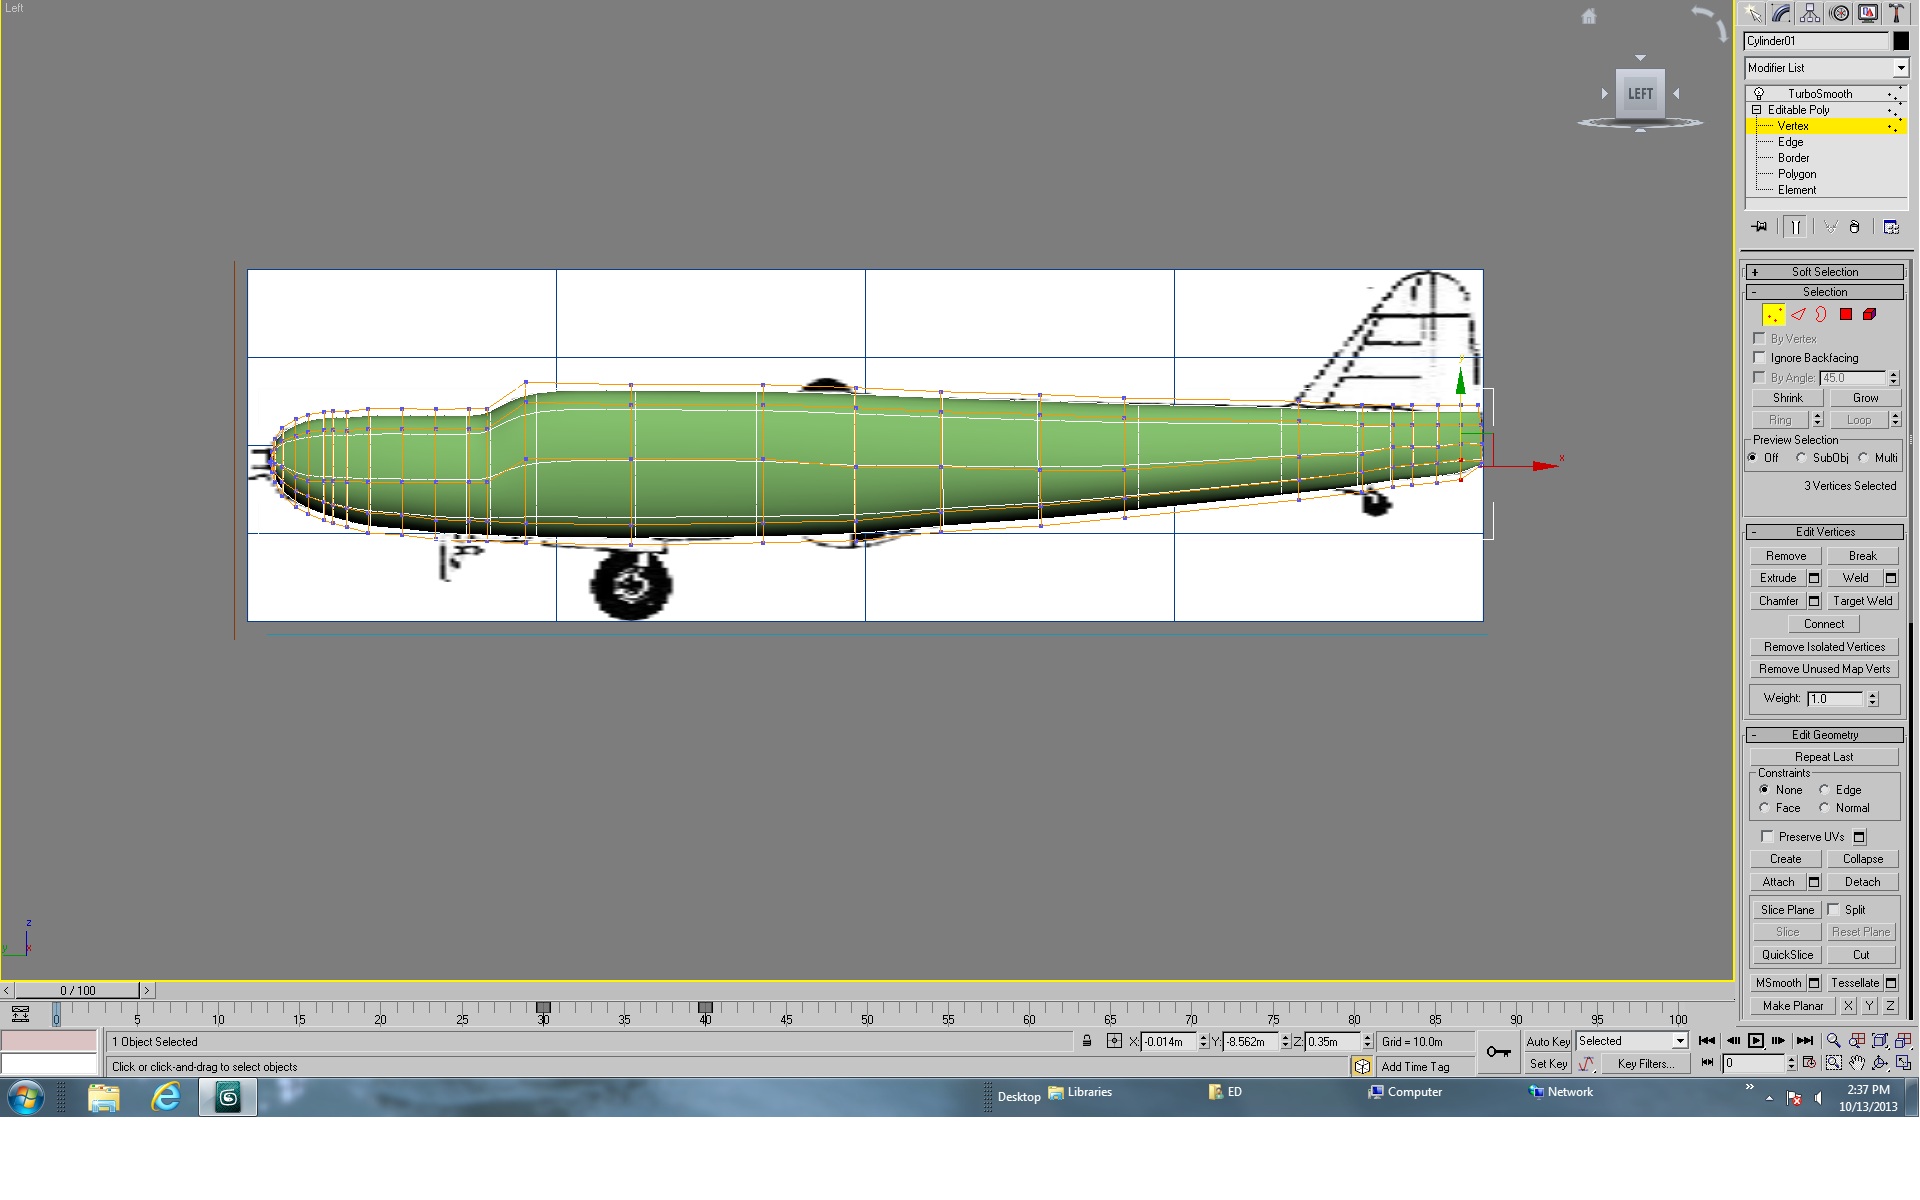Image resolution: width=1920 pixels, height=1200 pixels.
Task: Click the Weight value input field
Action: pyautogui.click(x=1835, y=699)
